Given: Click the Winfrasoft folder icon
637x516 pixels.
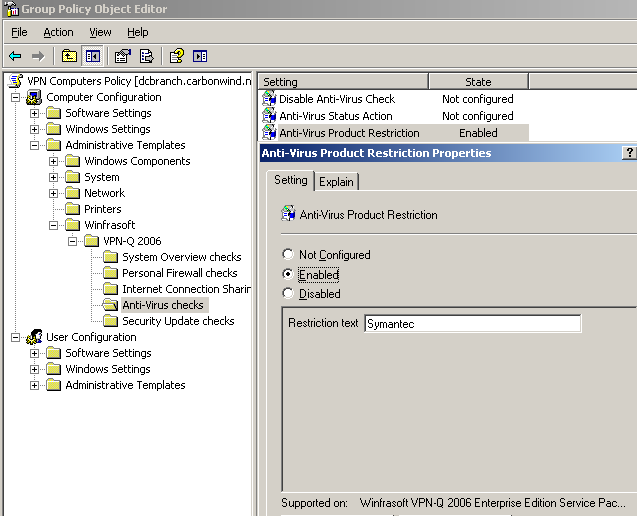Looking at the screenshot, I should coord(73,225).
